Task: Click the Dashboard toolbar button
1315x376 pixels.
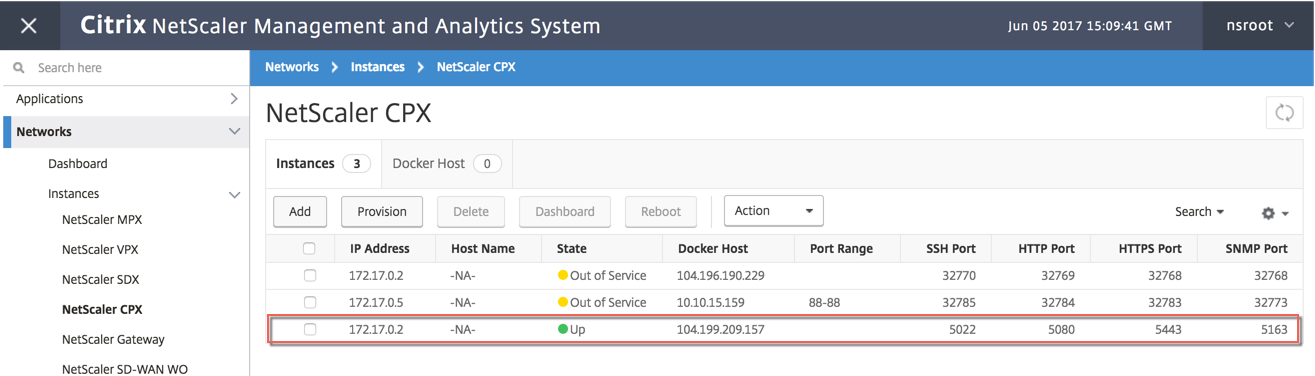Action: (565, 212)
